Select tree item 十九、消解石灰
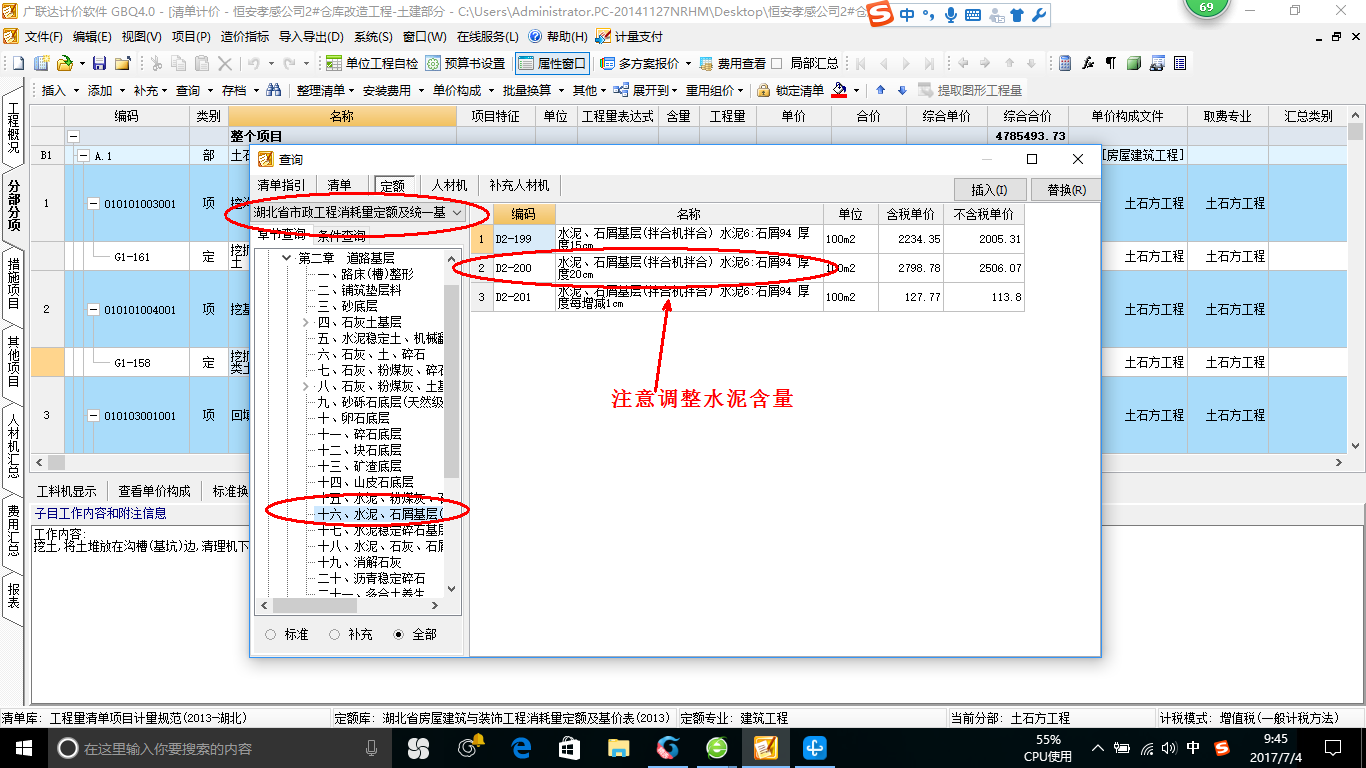Viewport: 1366px width, 768px height. tap(360, 562)
